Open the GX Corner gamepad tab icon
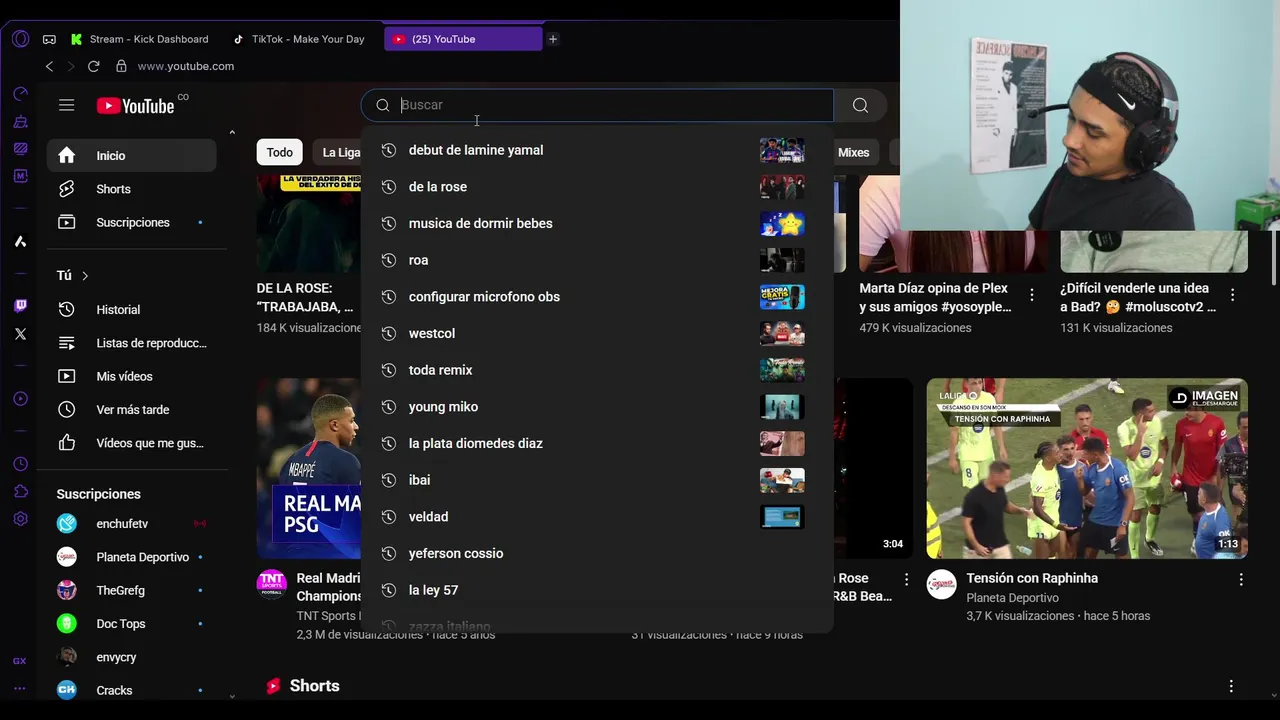 pos(49,39)
